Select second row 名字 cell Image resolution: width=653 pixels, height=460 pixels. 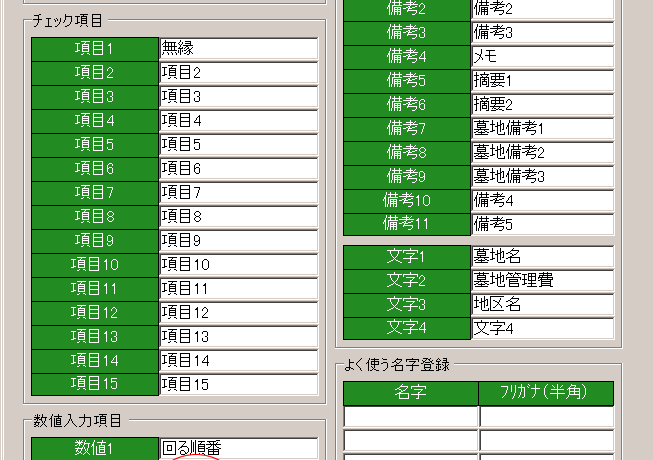411,440
